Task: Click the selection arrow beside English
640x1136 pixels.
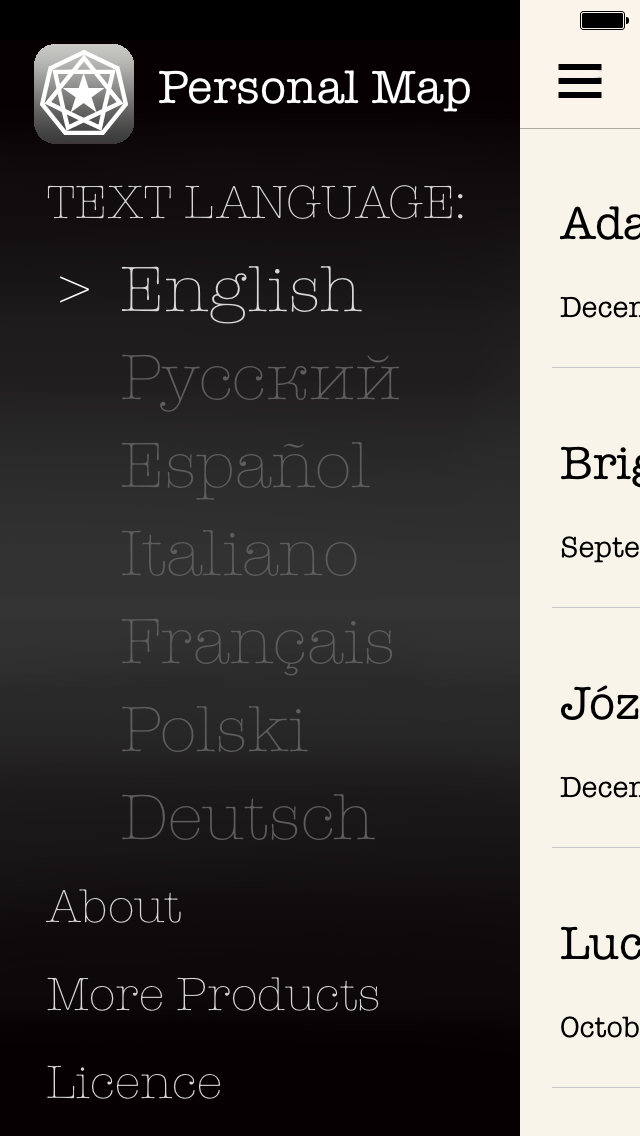Action: pos(74,290)
